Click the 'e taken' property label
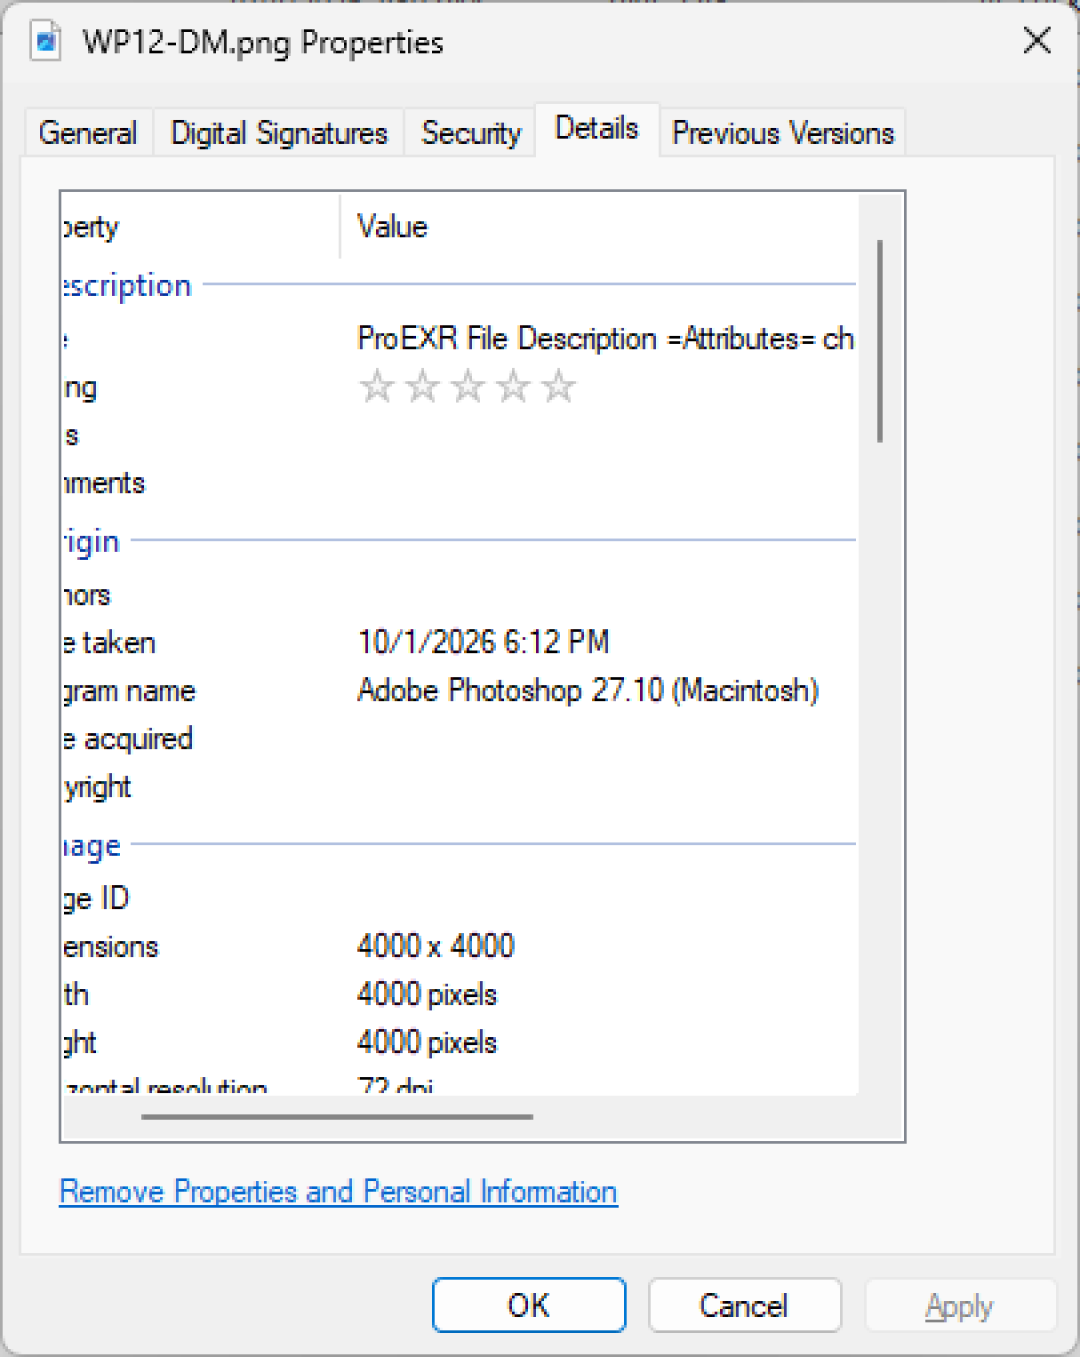Screen dimensions: 1080x1357 pyautogui.click(x=109, y=643)
